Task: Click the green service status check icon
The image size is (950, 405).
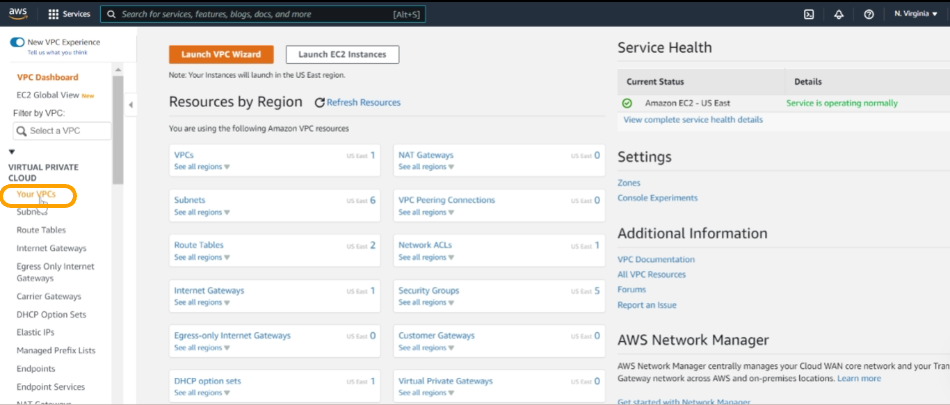Action: [x=627, y=103]
